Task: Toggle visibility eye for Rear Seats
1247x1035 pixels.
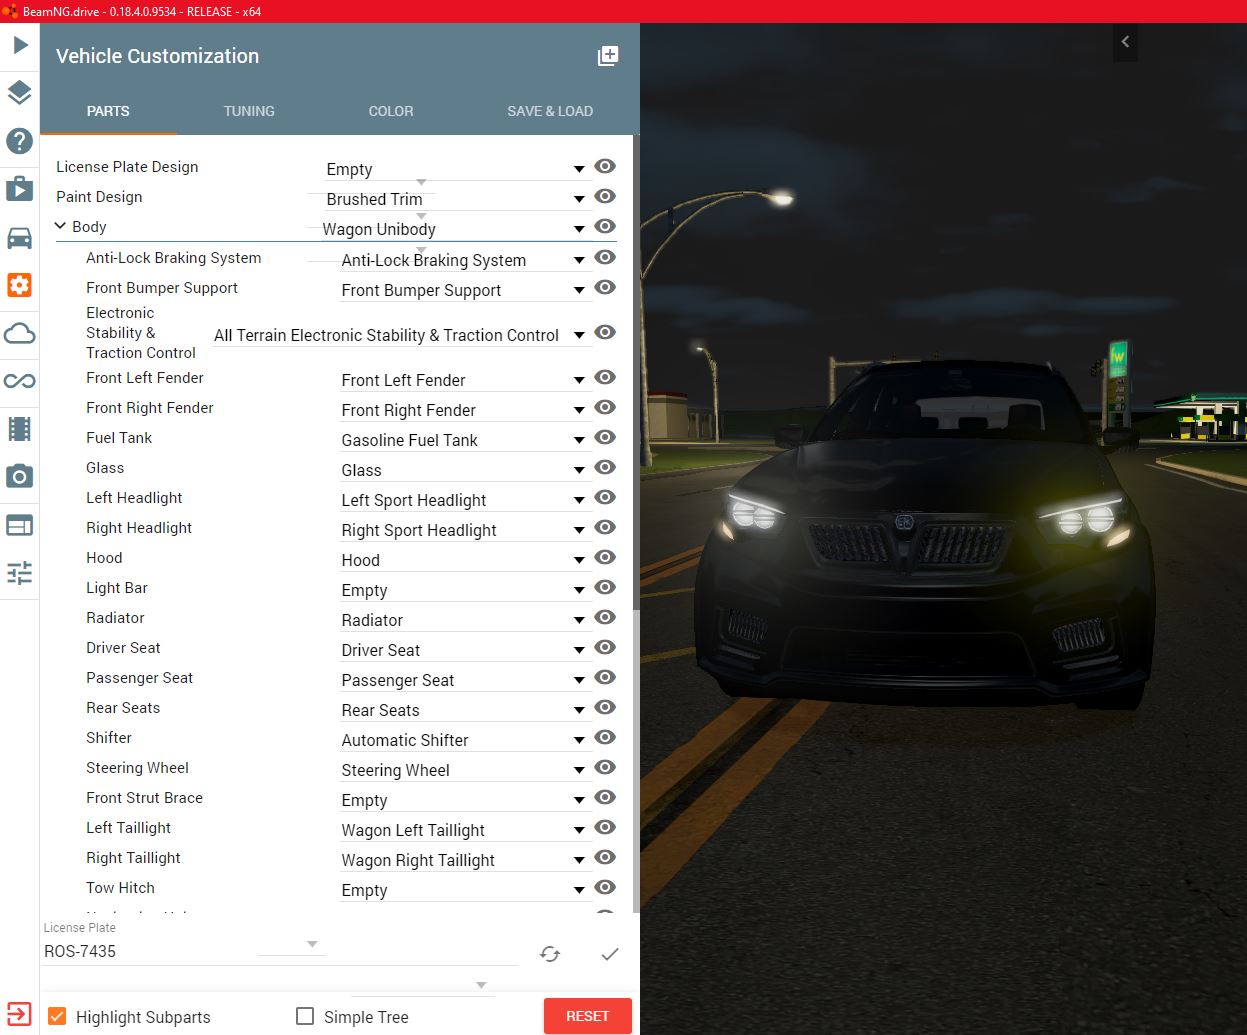Action: tap(605, 708)
